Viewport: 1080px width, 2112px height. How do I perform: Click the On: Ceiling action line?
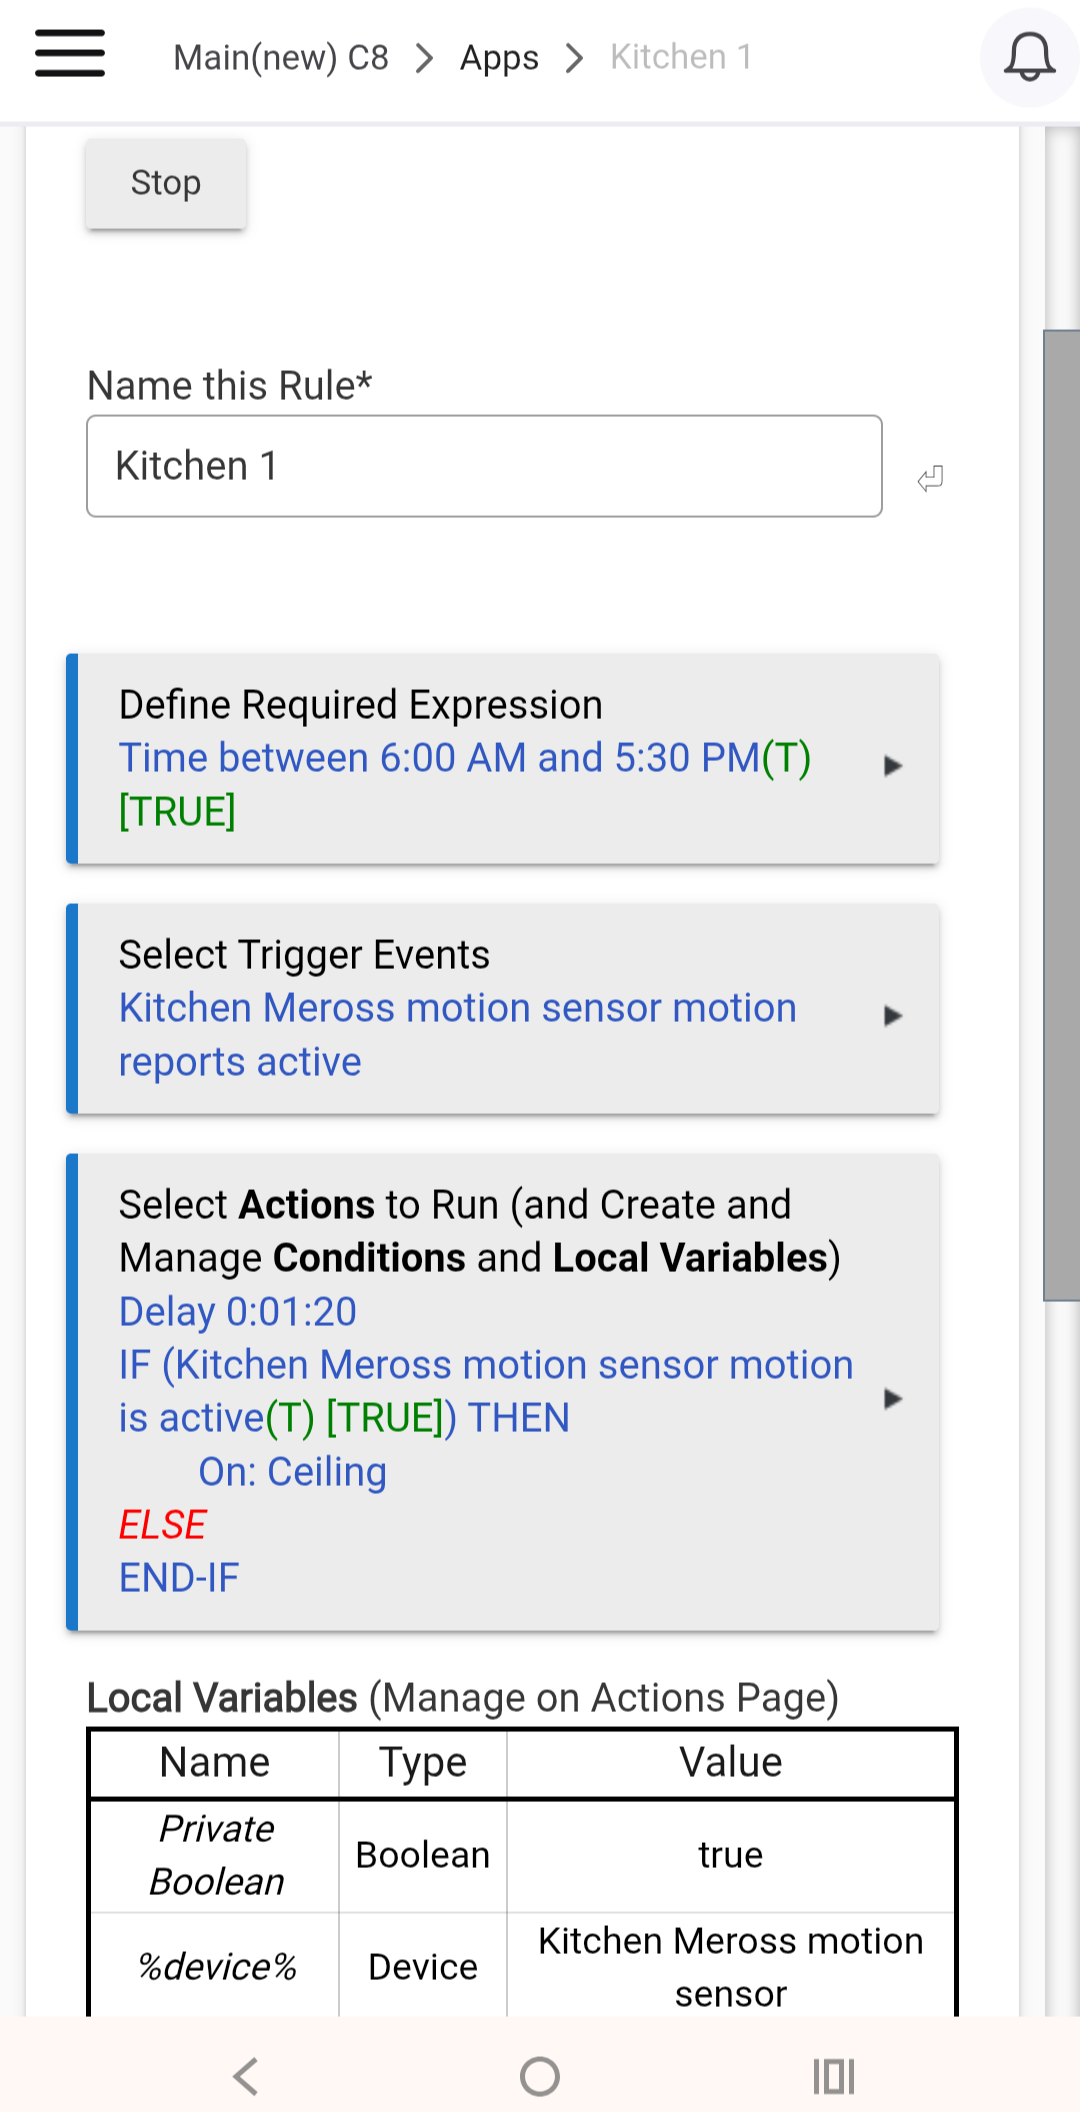(x=292, y=1472)
